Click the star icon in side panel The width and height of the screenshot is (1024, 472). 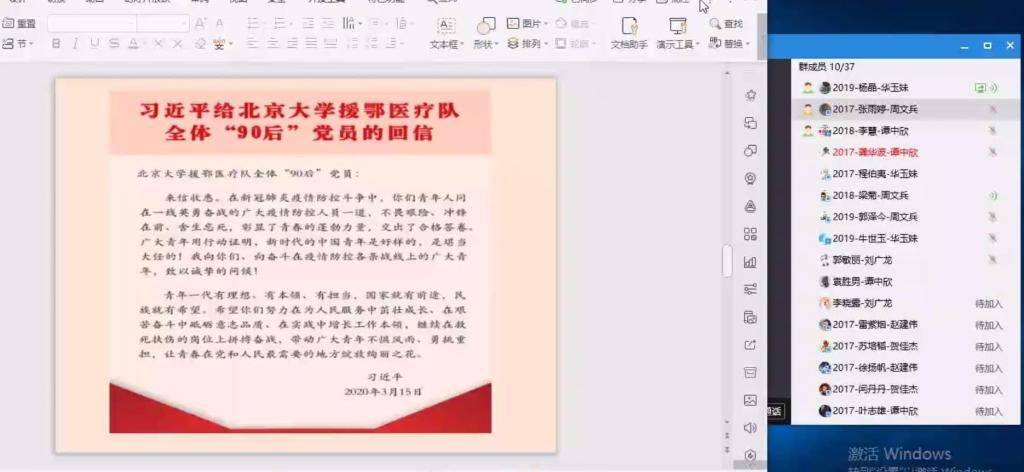[x=750, y=95]
